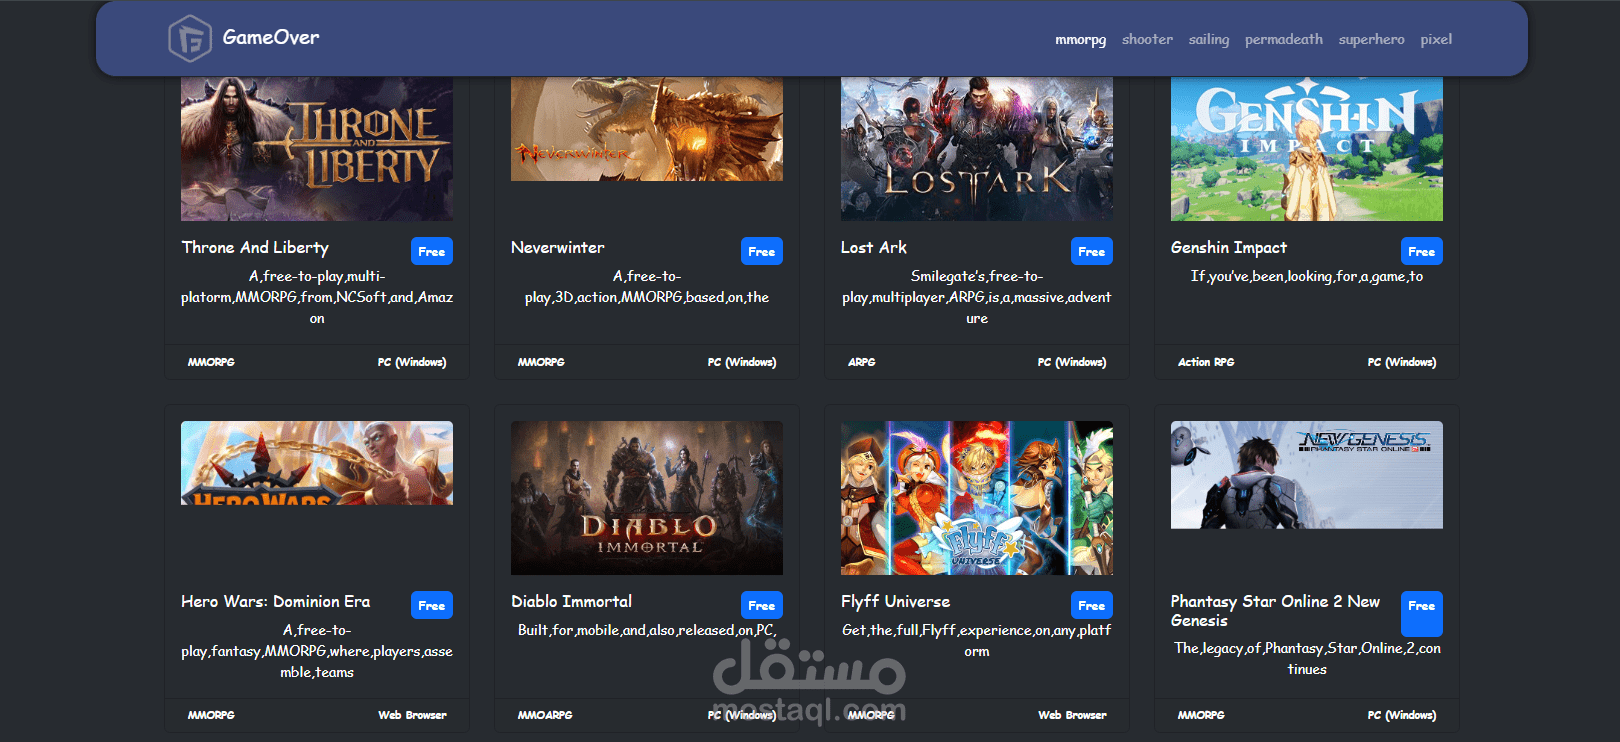Select the mmorpg category tab
1620x742 pixels.
click(1080, 39)
